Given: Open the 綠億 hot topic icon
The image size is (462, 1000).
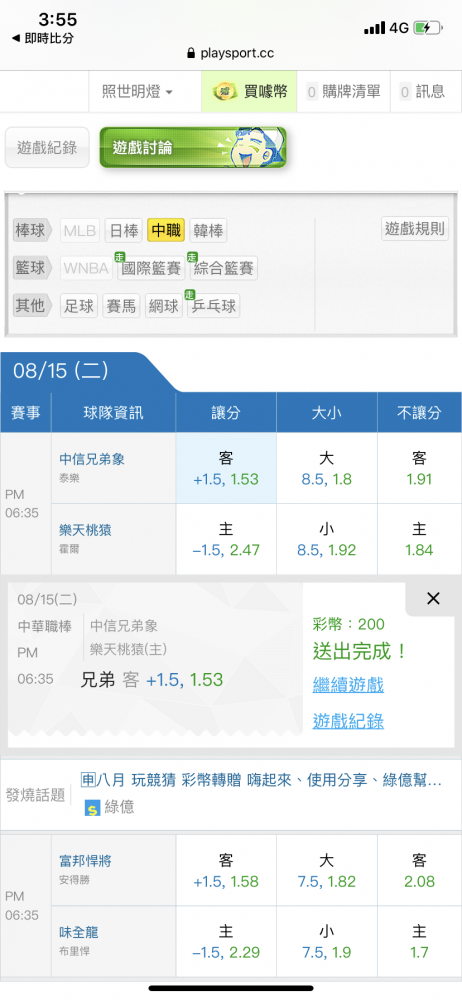Looking at the screenshot, I should click(x=92, y=808).
